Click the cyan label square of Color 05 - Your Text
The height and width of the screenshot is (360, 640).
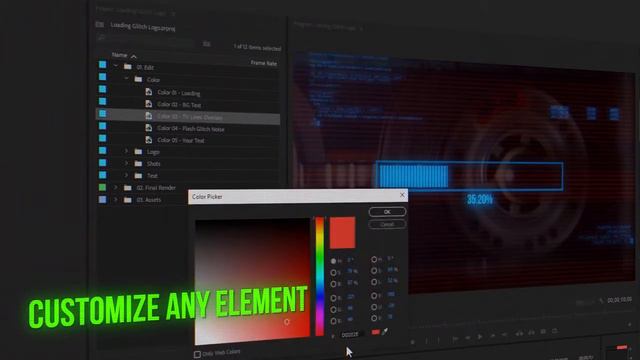coord(102,138)
